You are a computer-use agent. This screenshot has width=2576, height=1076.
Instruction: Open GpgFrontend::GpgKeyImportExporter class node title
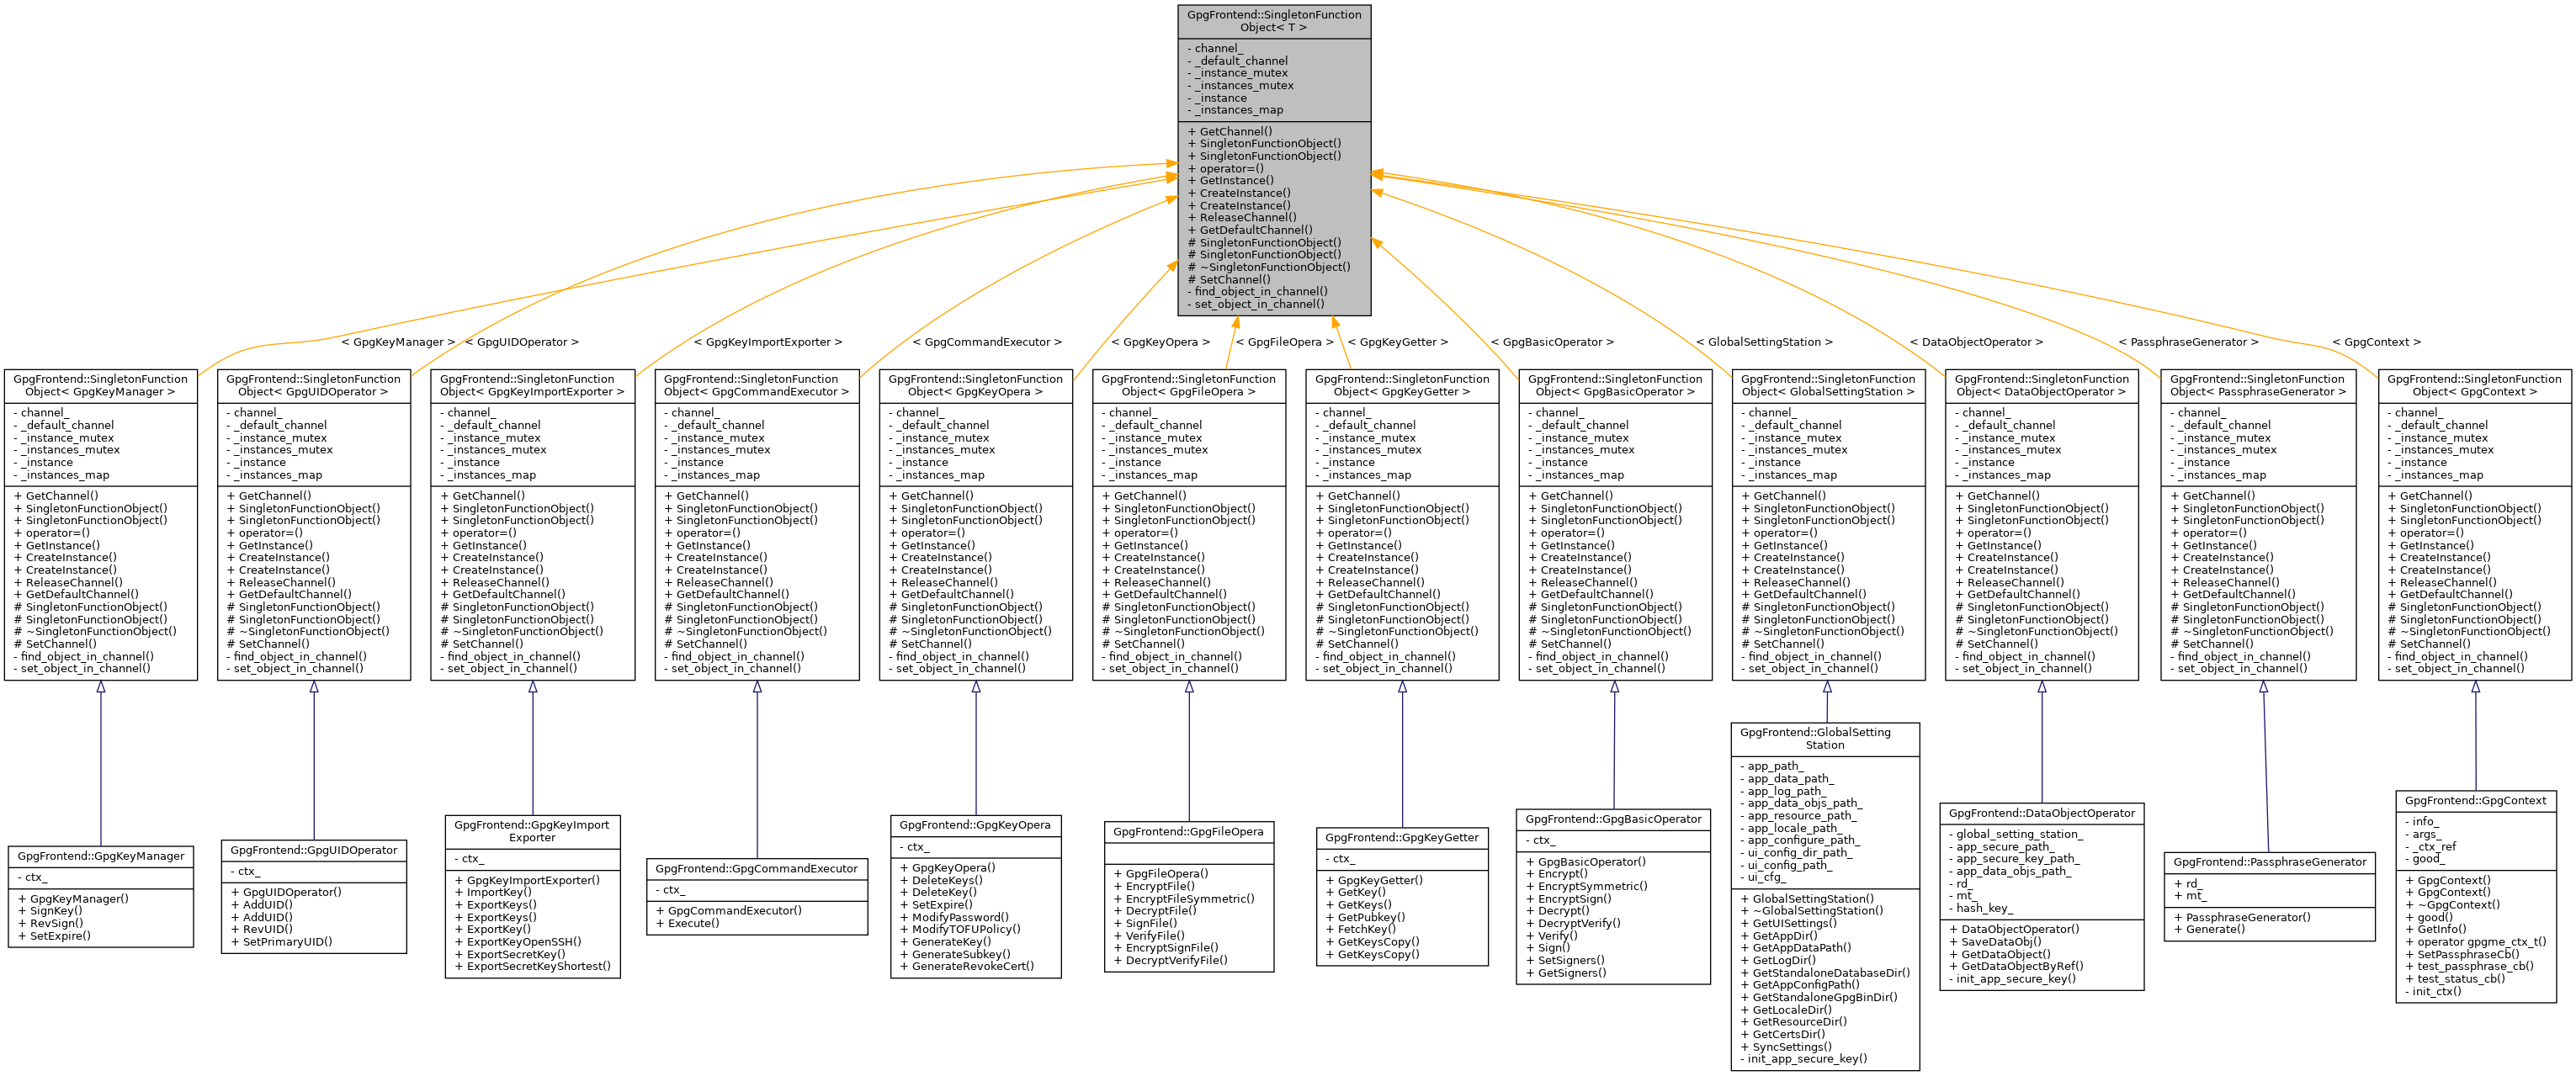[532, 831]
